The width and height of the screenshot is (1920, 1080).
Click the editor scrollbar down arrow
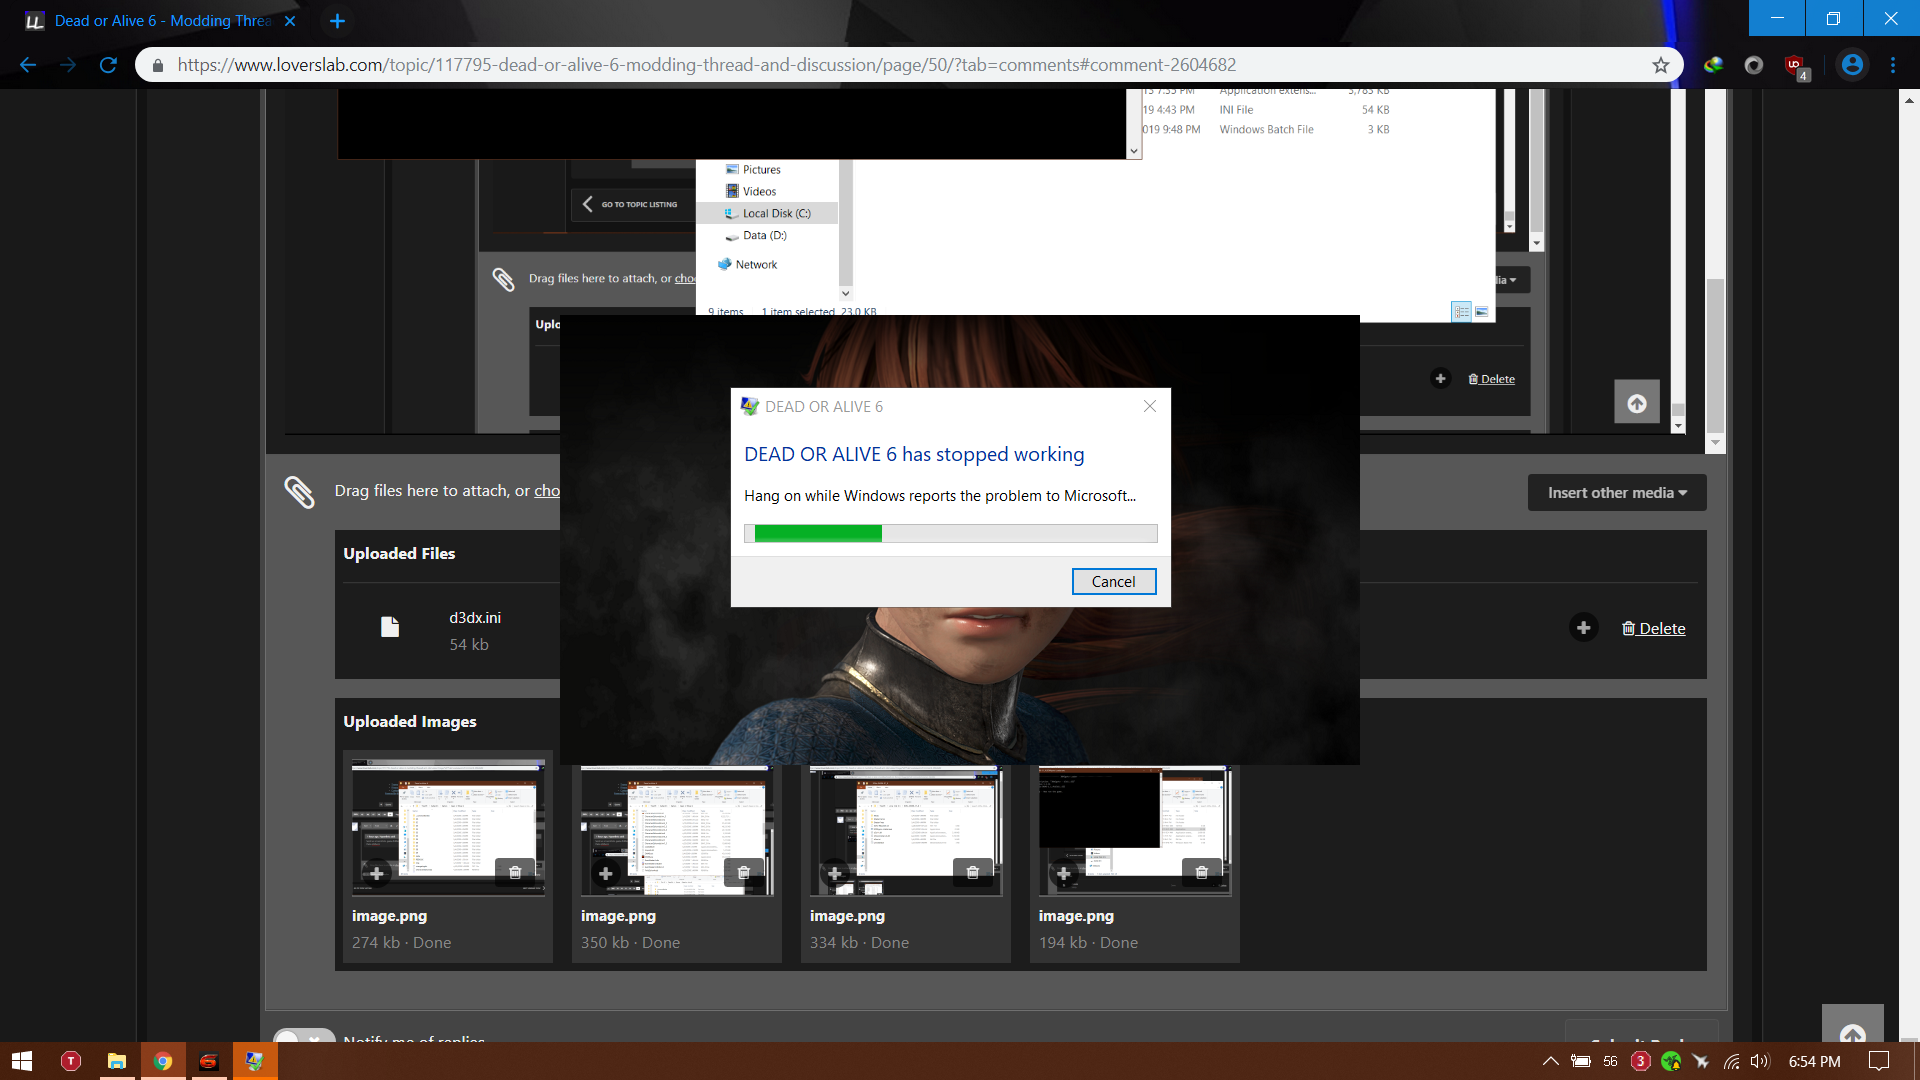[x=1716, y=443]
